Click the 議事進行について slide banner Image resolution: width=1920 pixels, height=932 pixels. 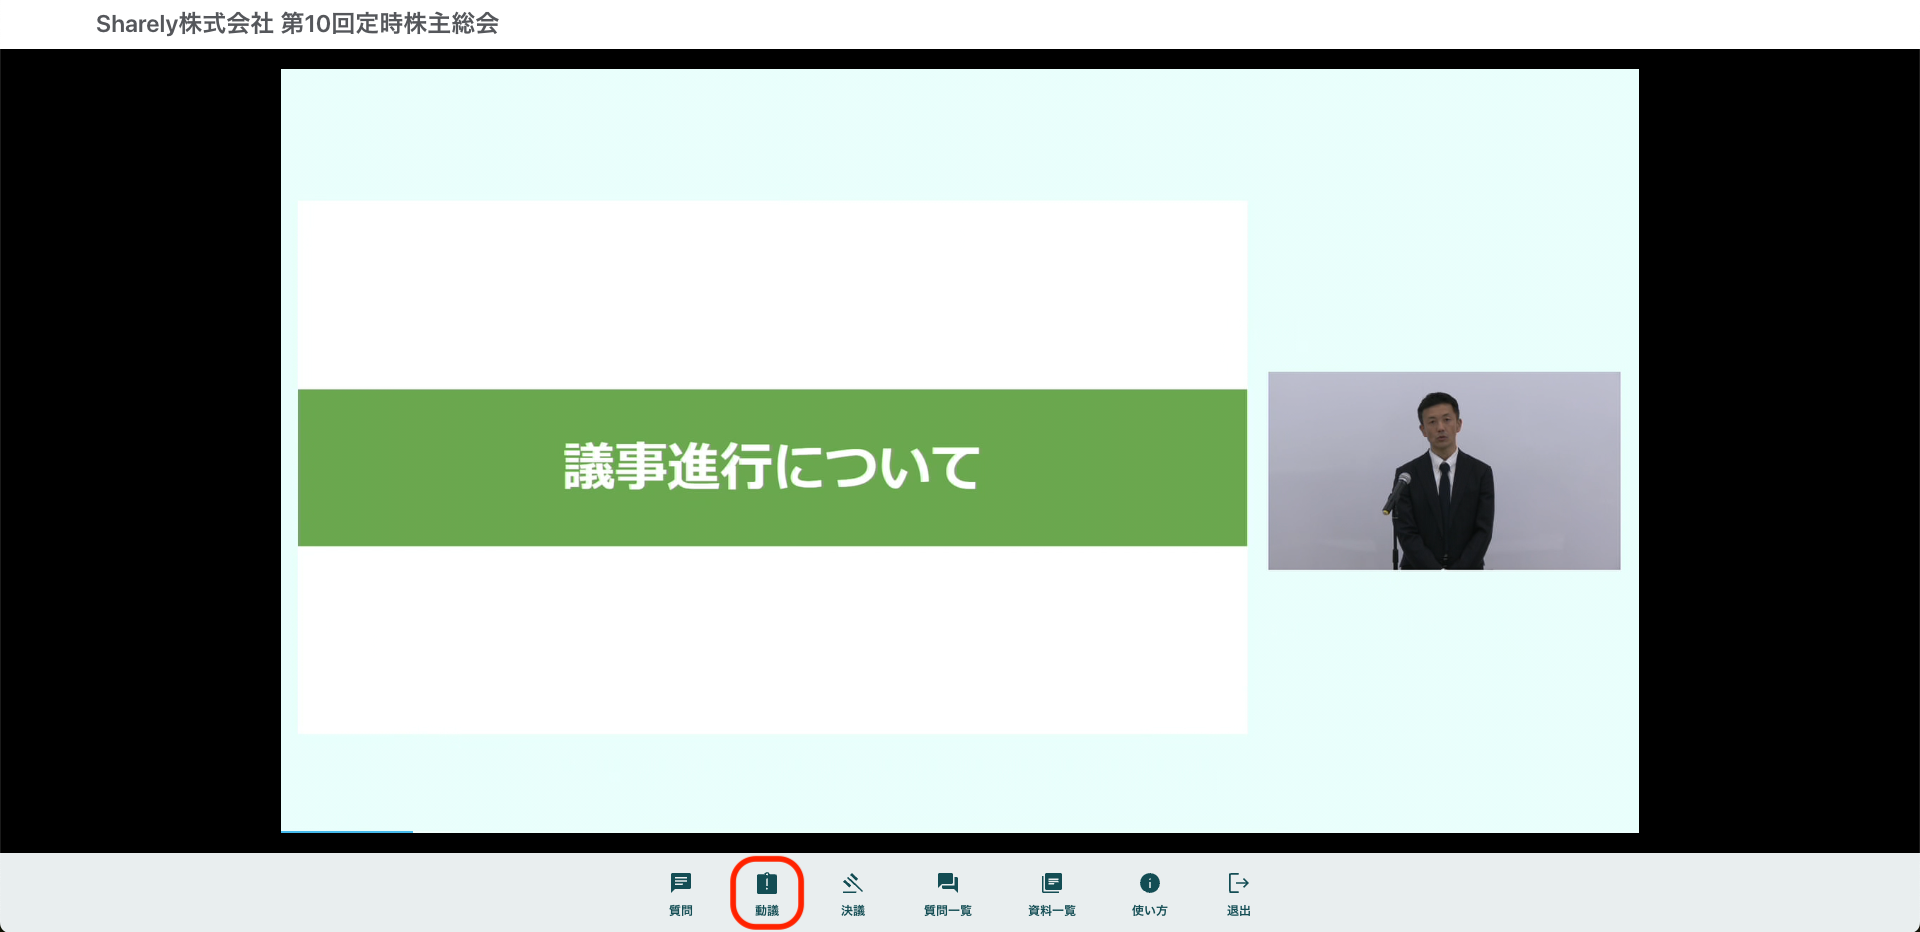[x=772, y=468]
